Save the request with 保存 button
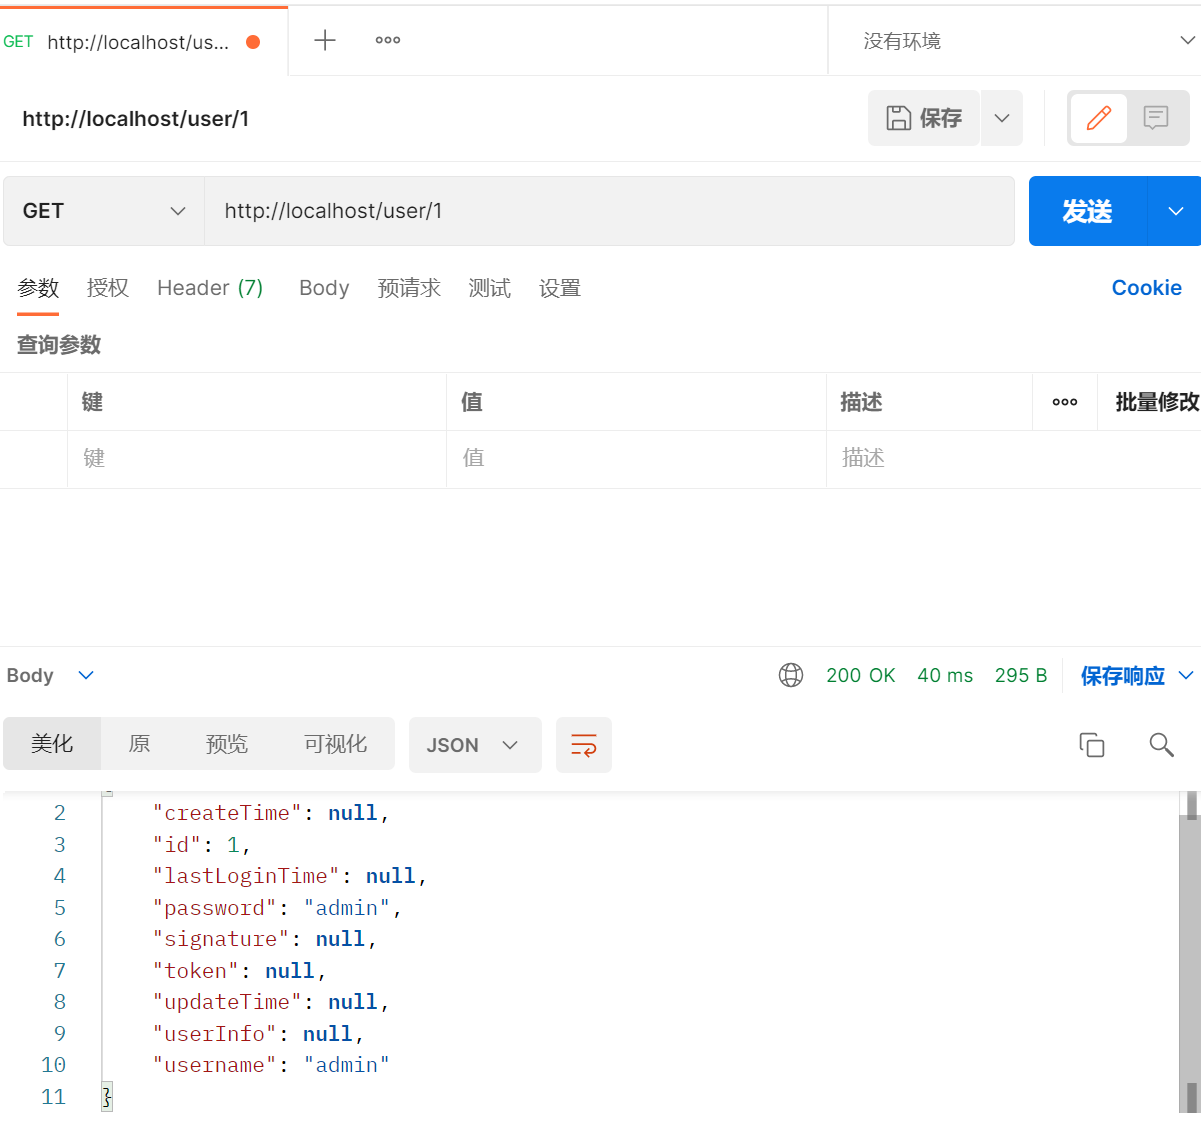The image size is (1201, 1126). pyautogui.click(x=923, y=117)
